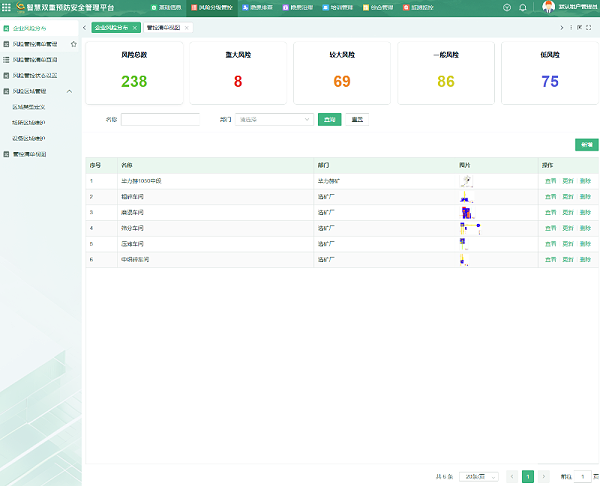Click the list icon of third sidebar item
Screen dimensions: 600x486
coord(6,60)
